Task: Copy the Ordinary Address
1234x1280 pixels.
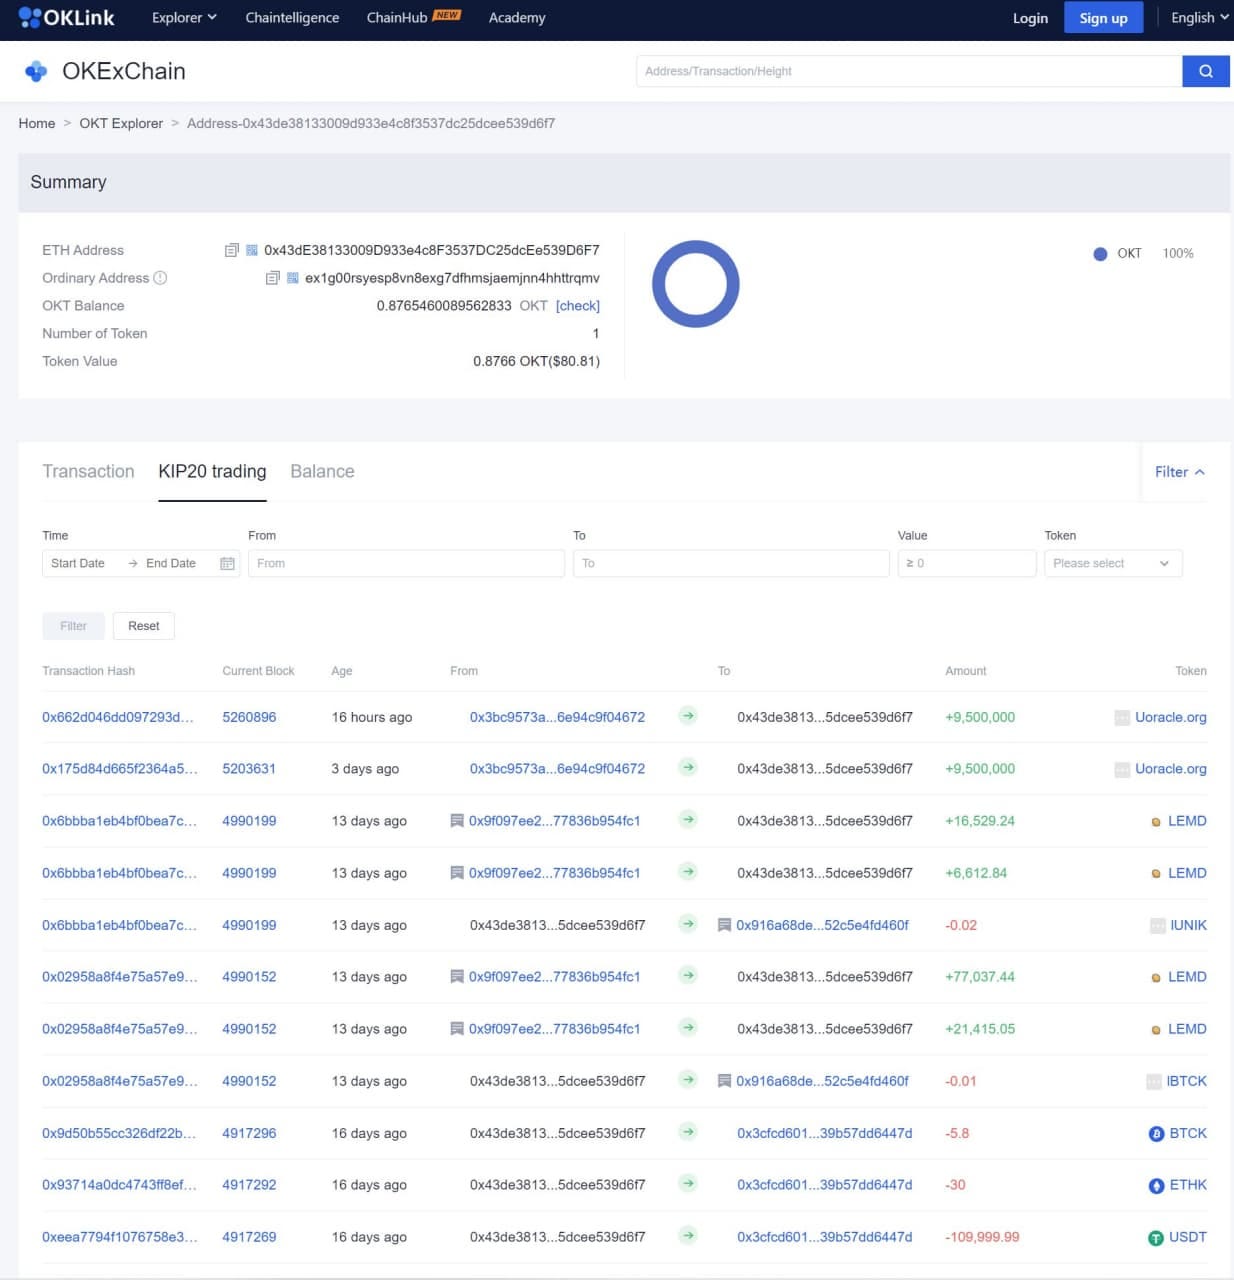Action: pyautogui.click(x=272, y=278)
